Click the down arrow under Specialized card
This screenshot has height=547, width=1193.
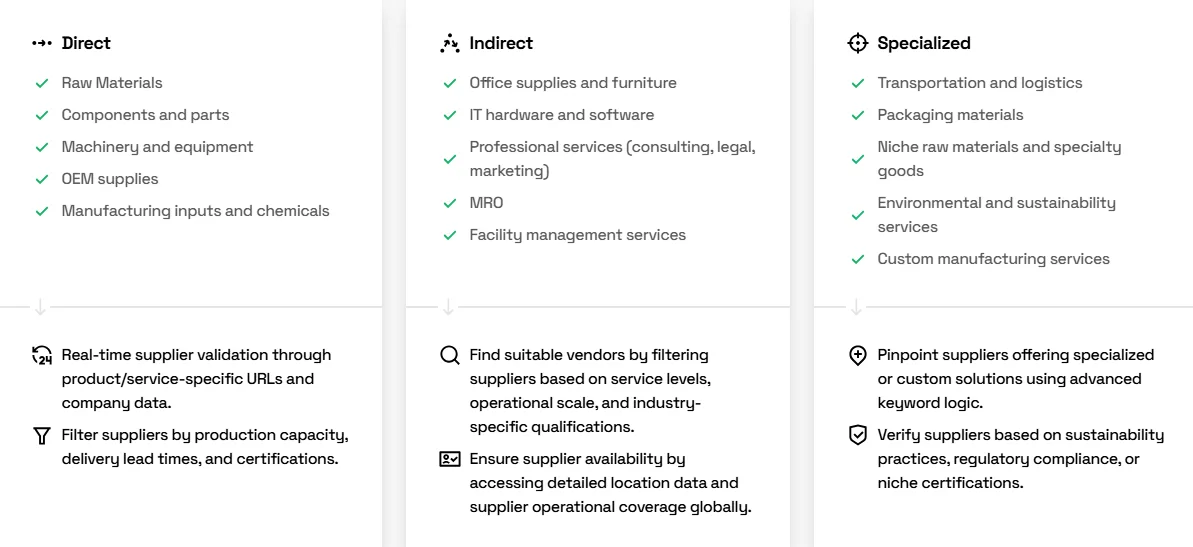click(857, 307)
